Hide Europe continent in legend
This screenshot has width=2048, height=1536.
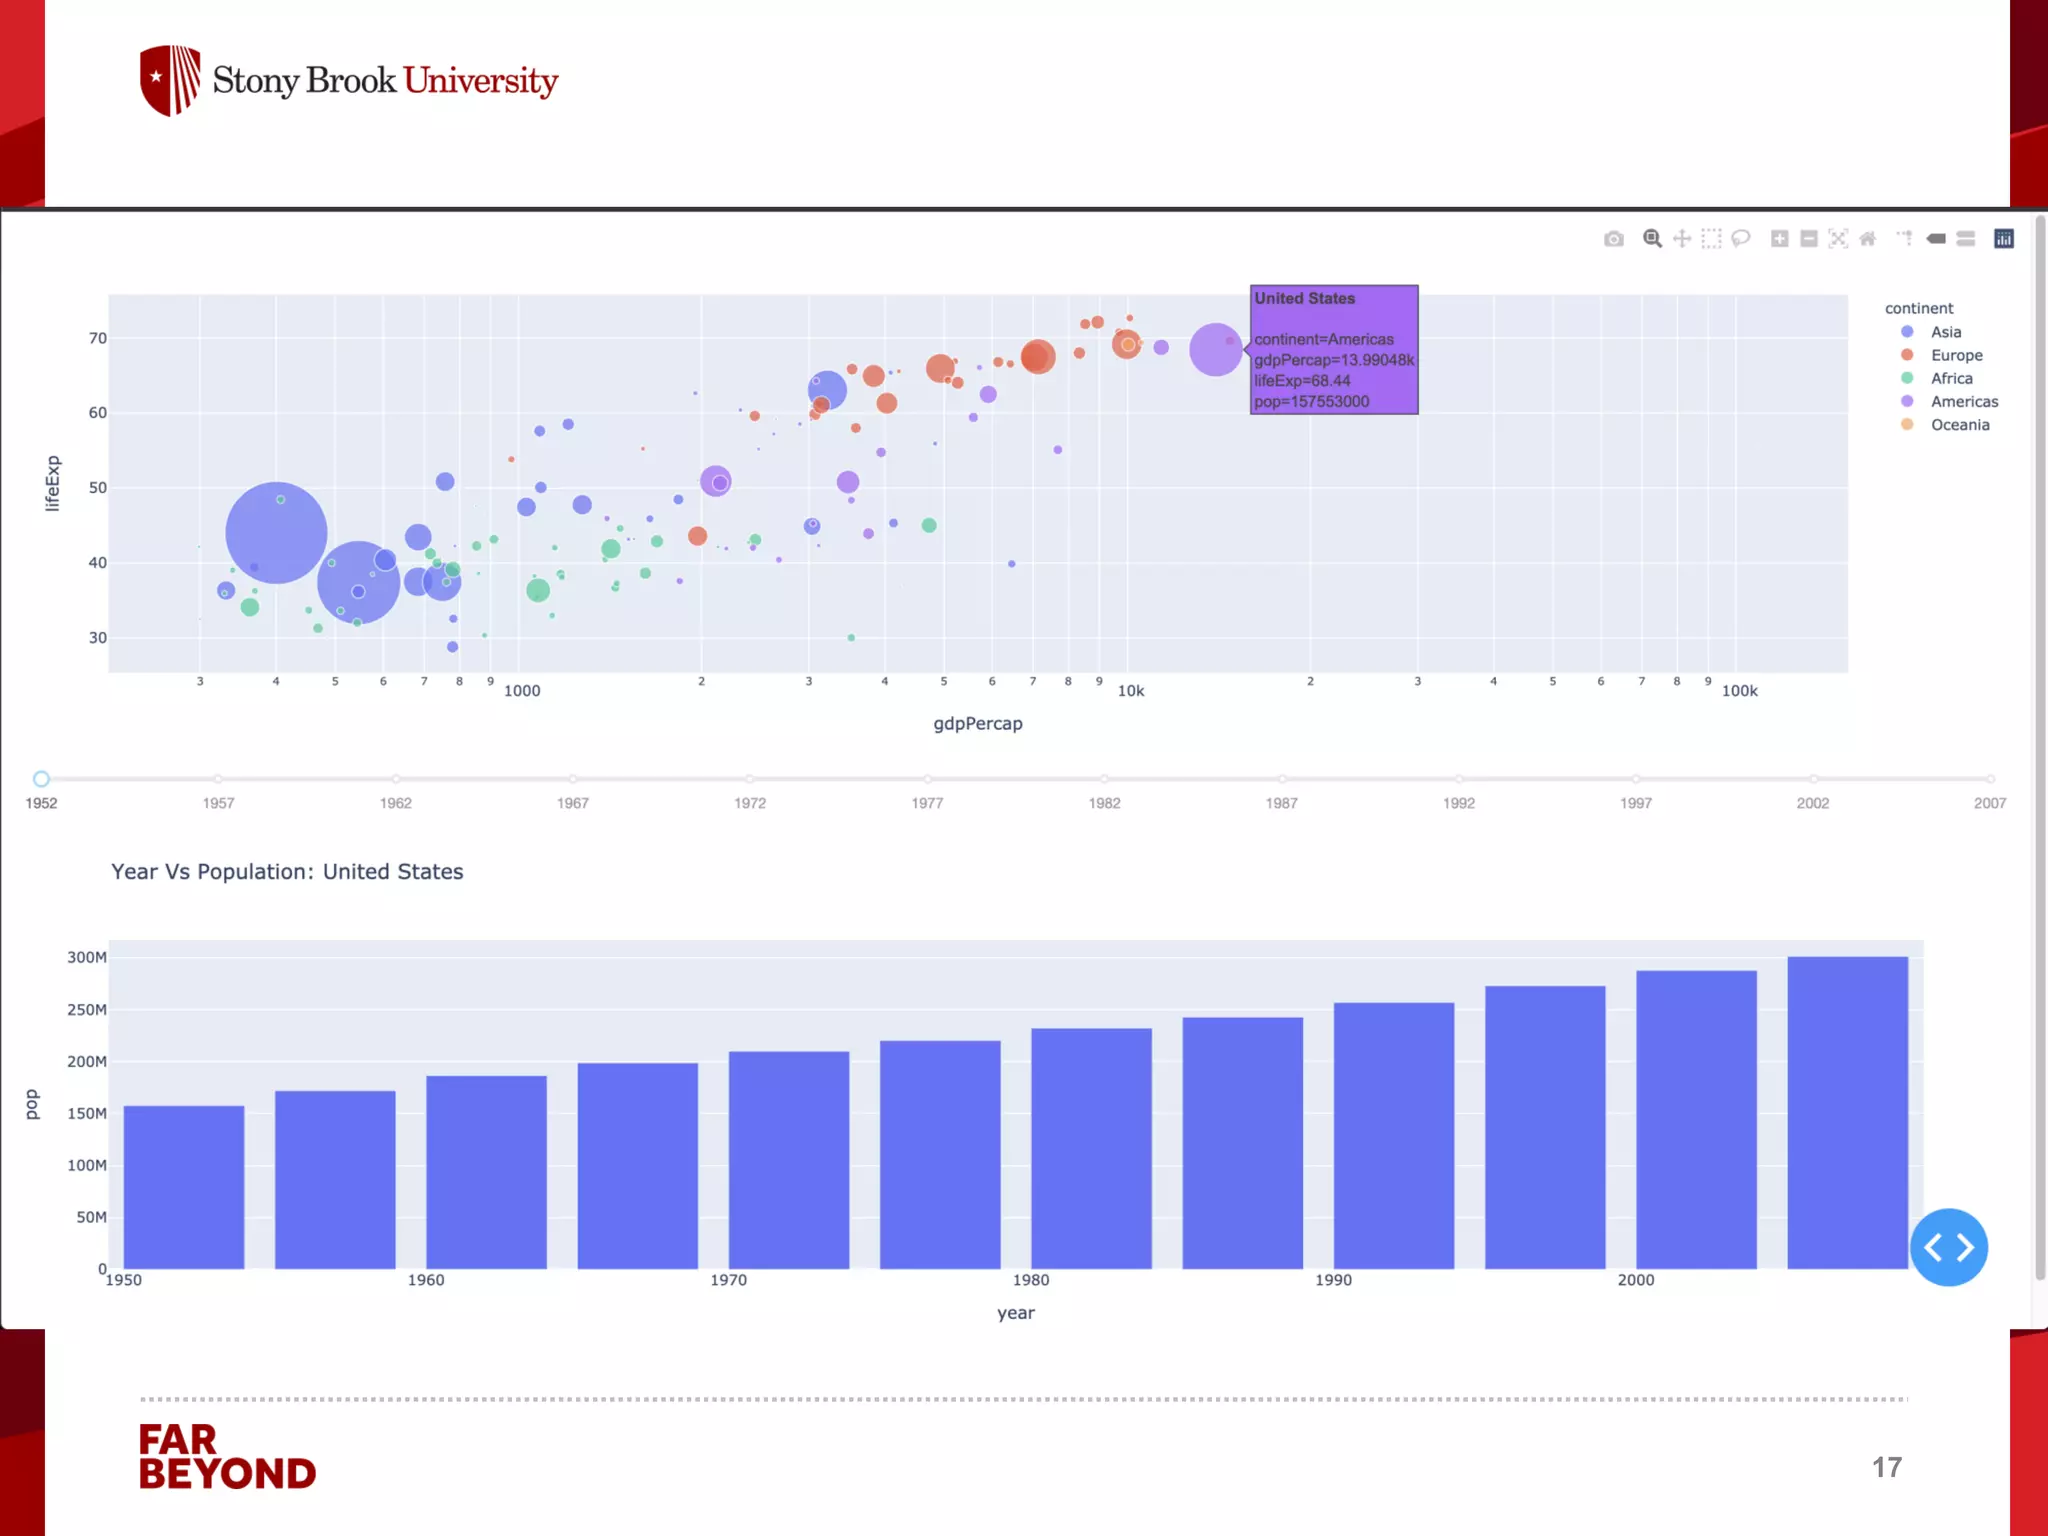tap(1956, 355)
